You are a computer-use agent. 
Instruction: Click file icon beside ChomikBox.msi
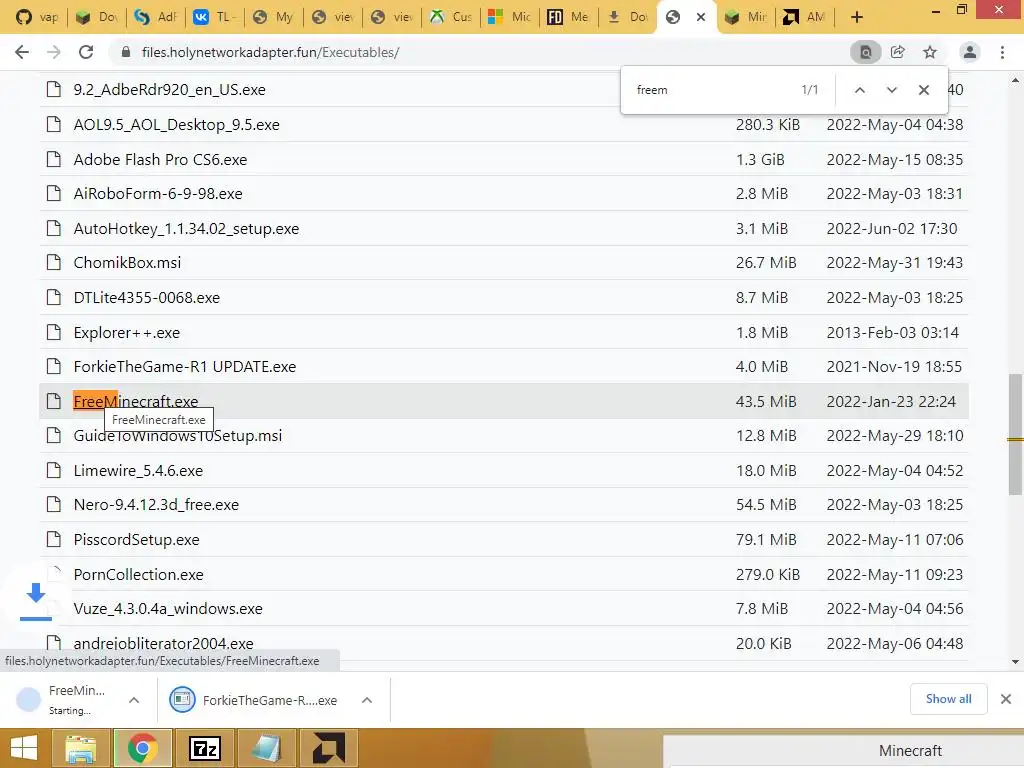click(54, 263)
